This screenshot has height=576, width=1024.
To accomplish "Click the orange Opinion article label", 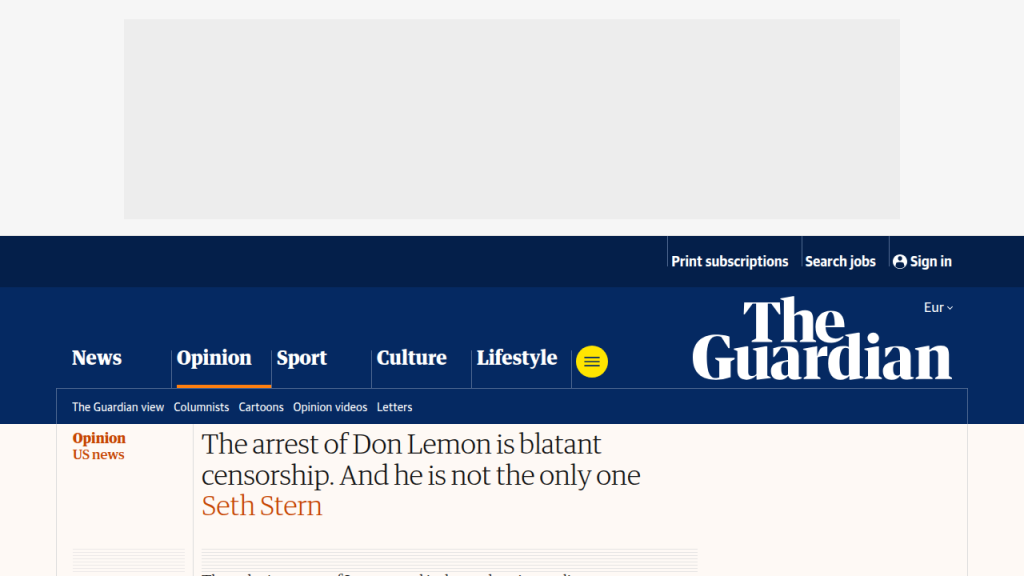I will coord(99,438).
